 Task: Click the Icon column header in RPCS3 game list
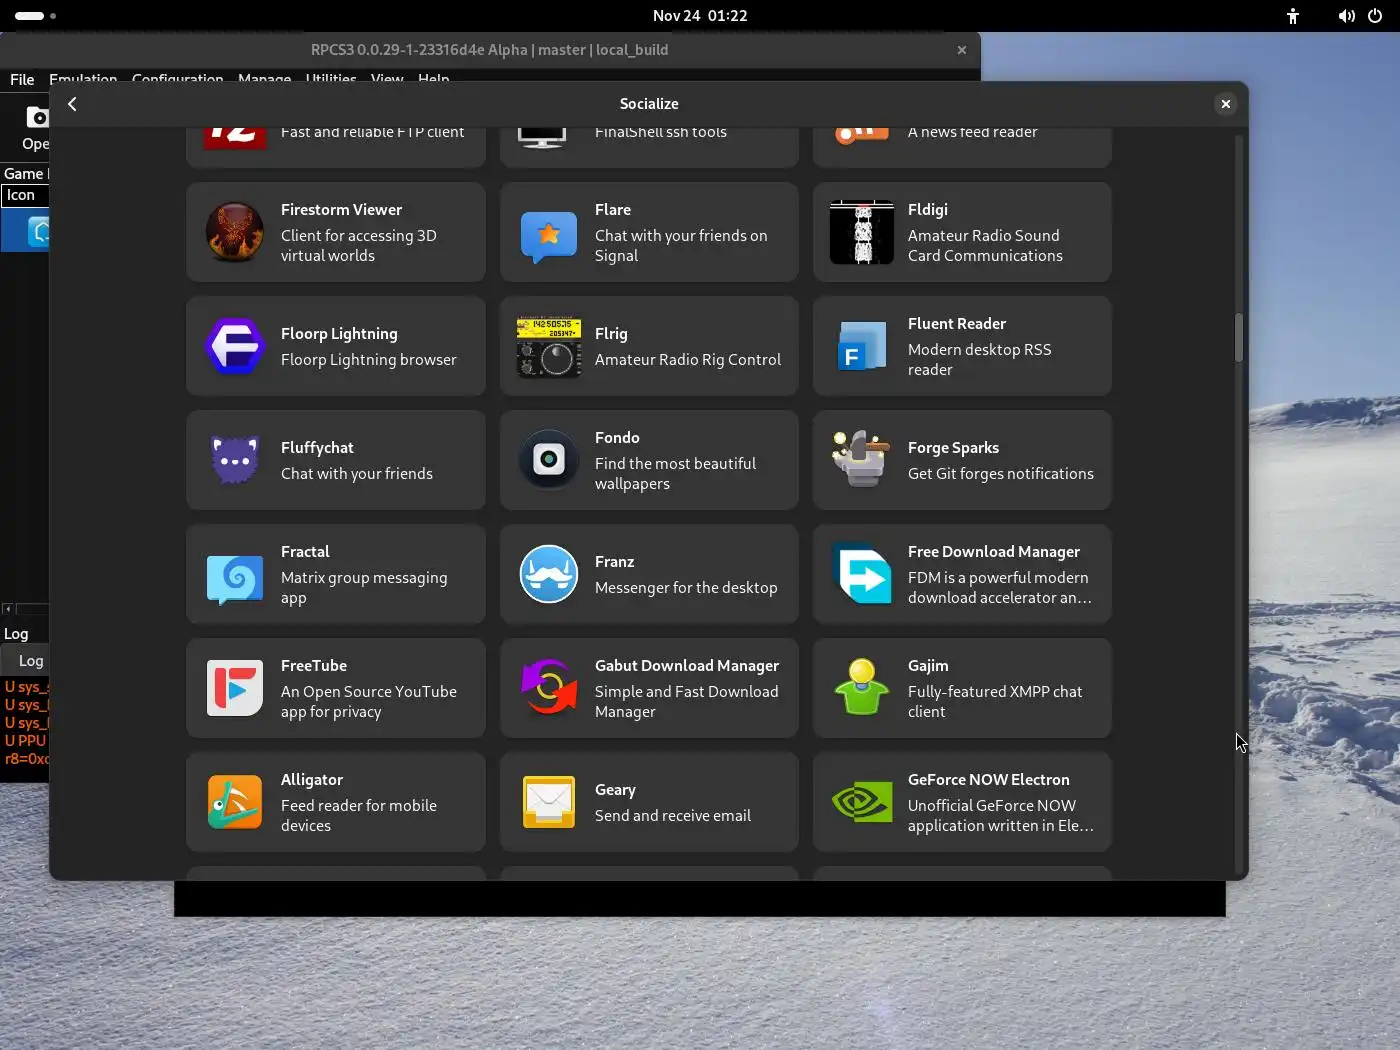(x=24, y=195)
